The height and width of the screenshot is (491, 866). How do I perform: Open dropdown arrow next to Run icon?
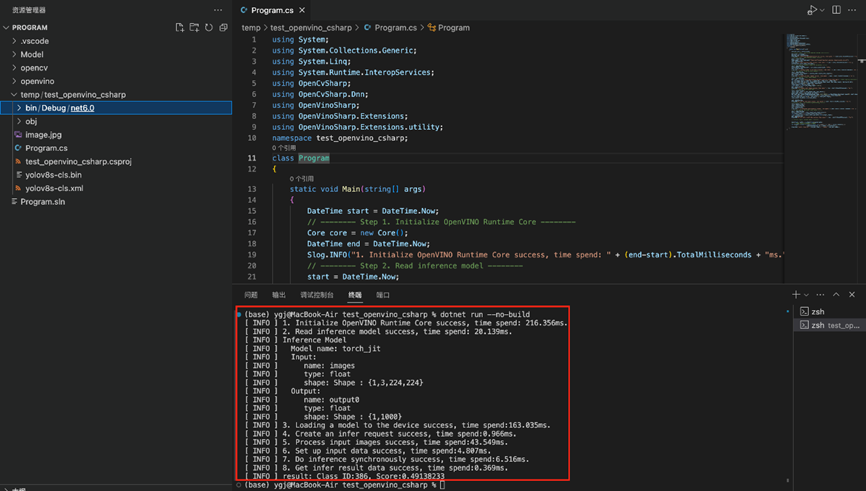pos(822,10)
